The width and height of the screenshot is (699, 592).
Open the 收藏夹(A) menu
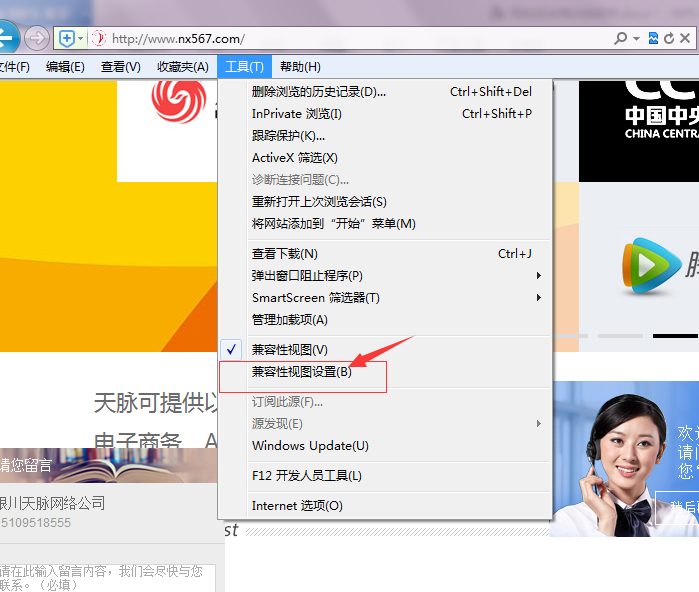(183, 67)
